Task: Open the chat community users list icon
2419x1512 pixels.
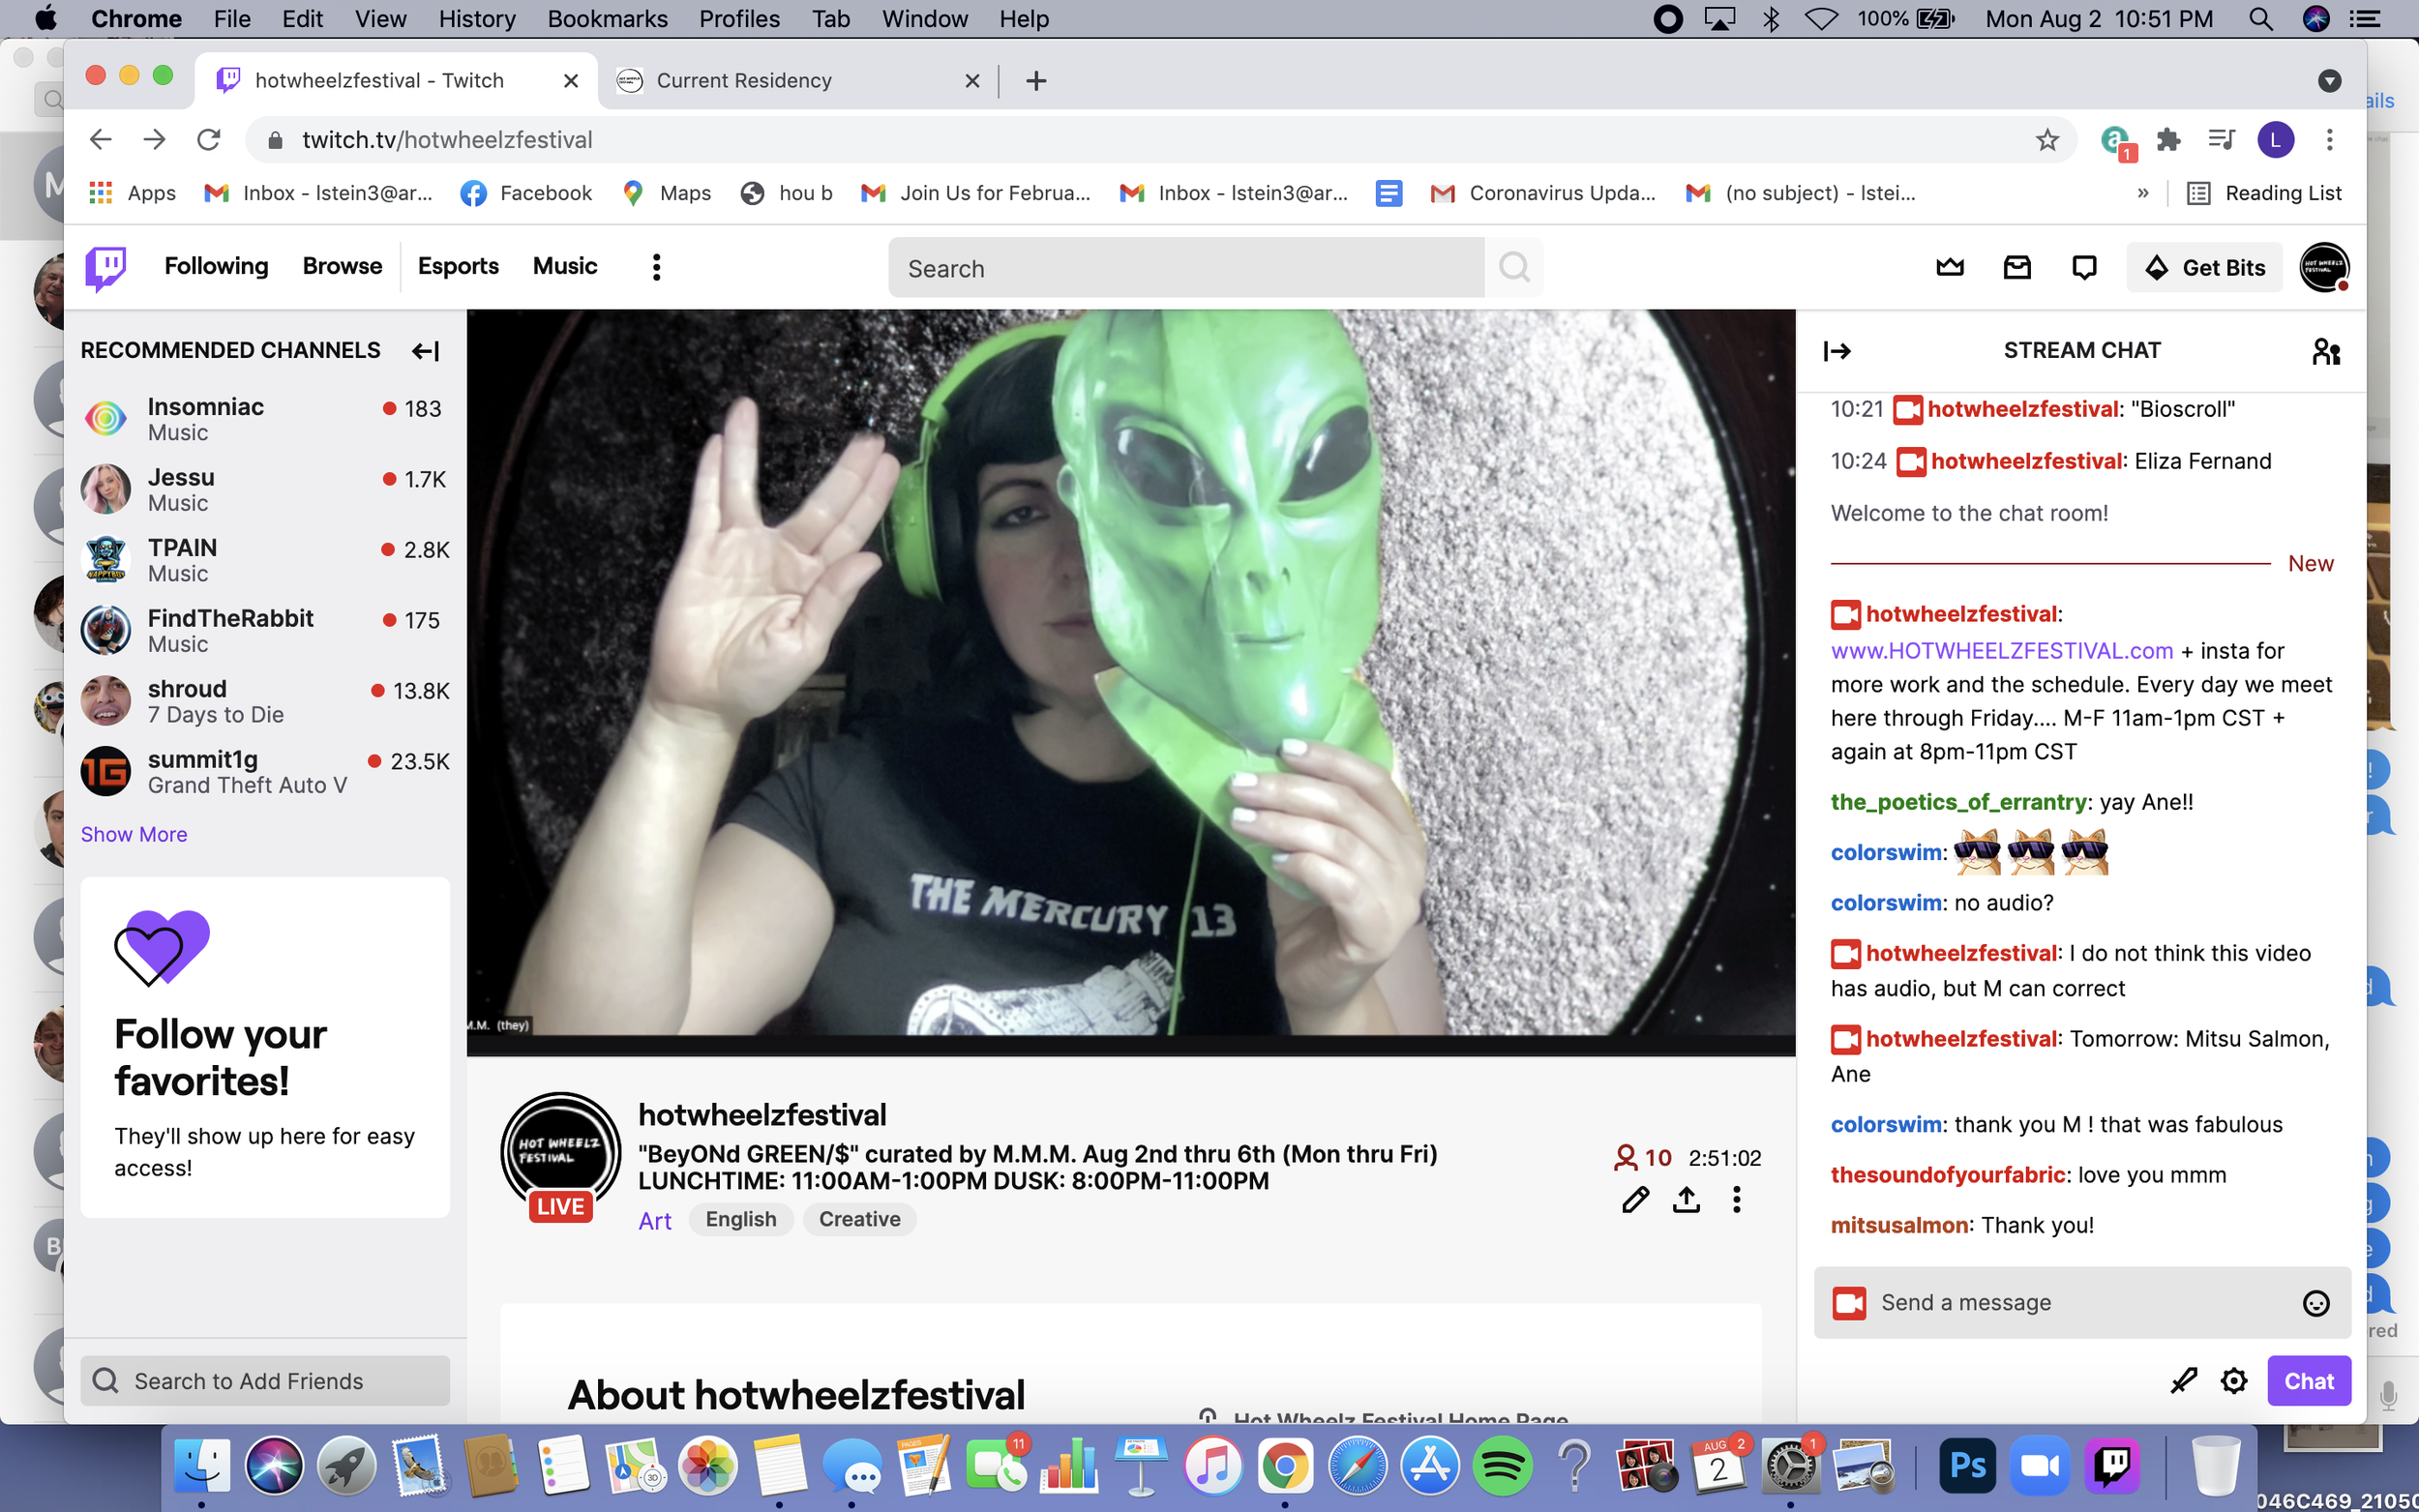Action: tap(2326, 351)
